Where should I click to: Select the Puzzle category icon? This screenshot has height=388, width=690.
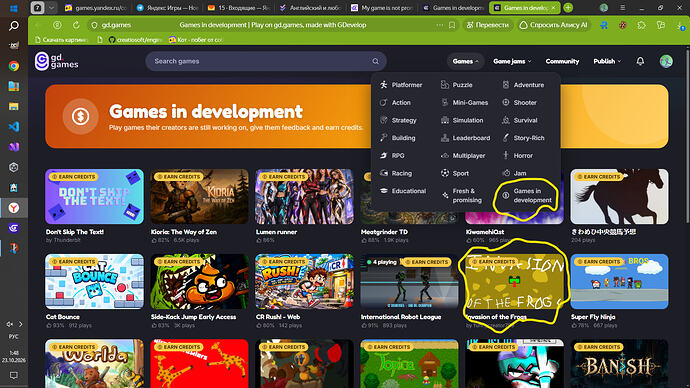[x=445, y=85]
